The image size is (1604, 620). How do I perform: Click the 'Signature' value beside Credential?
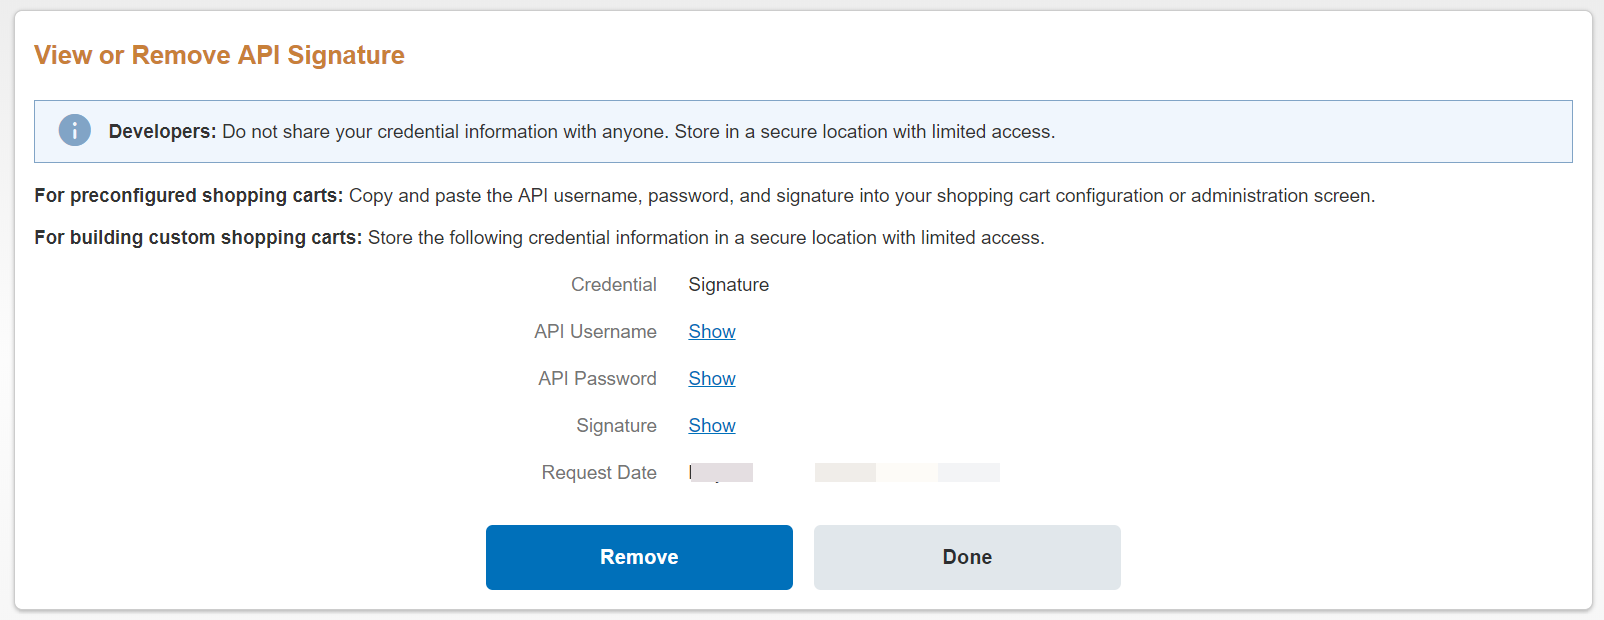click(x=729, y=284)
